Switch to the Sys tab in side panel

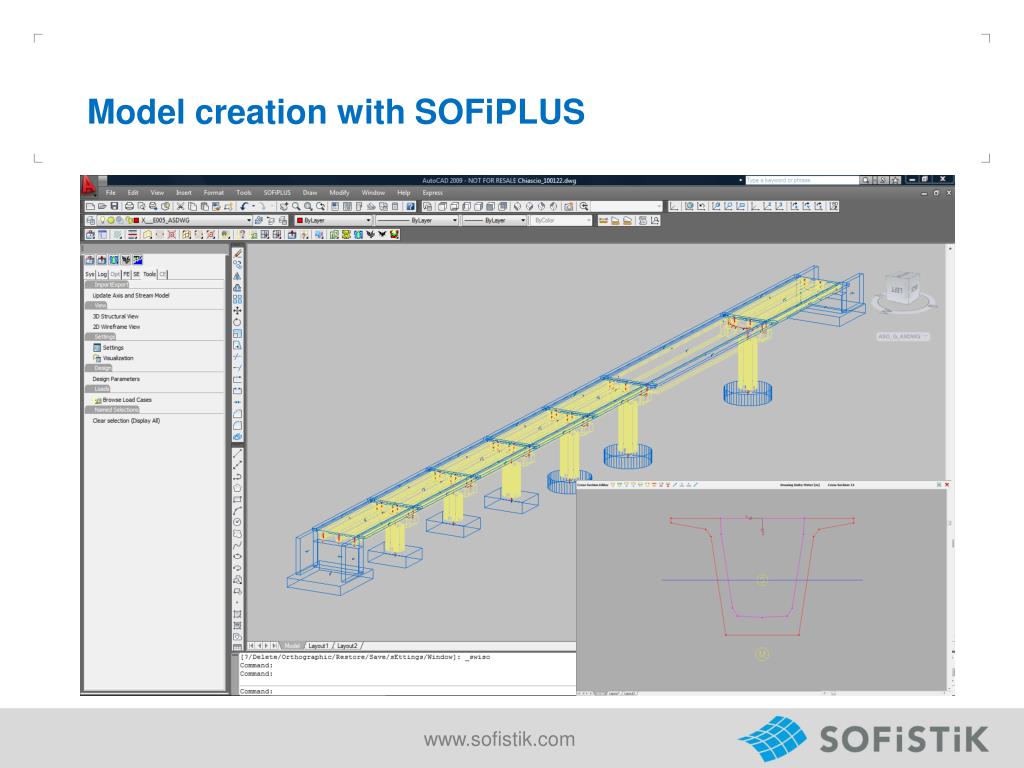click(89, 274)
